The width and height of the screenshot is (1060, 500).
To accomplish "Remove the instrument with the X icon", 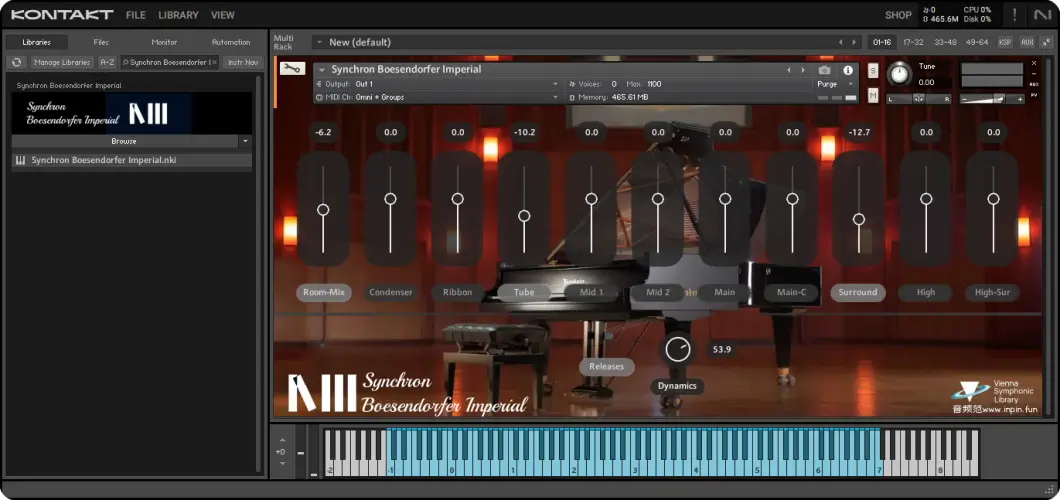I will [x=1034, y=64].
